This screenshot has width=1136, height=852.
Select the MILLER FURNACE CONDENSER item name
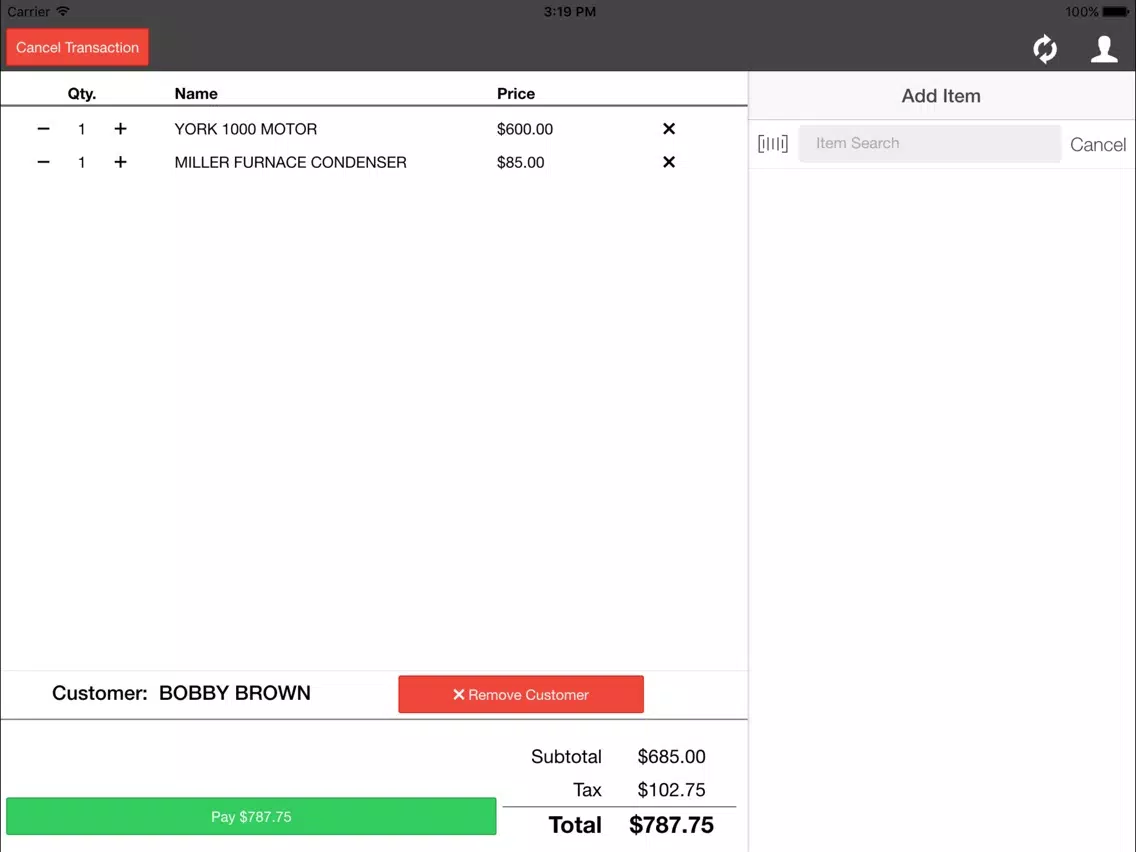point(291,162)
